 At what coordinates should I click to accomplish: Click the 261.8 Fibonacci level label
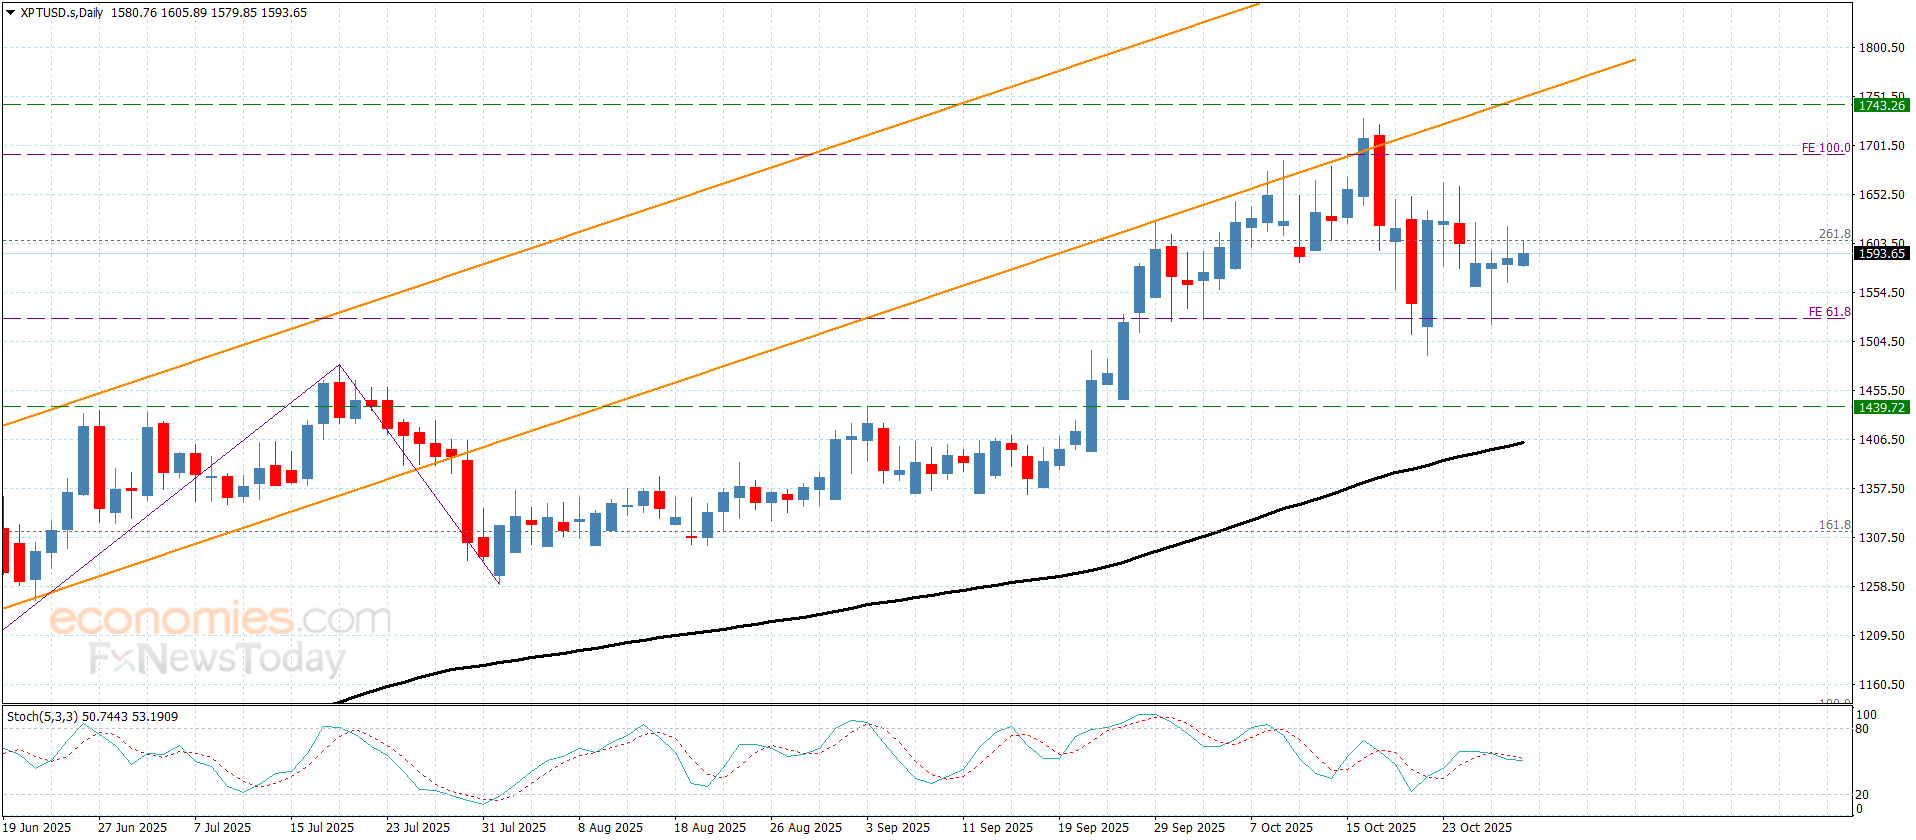pos(1834,234)
